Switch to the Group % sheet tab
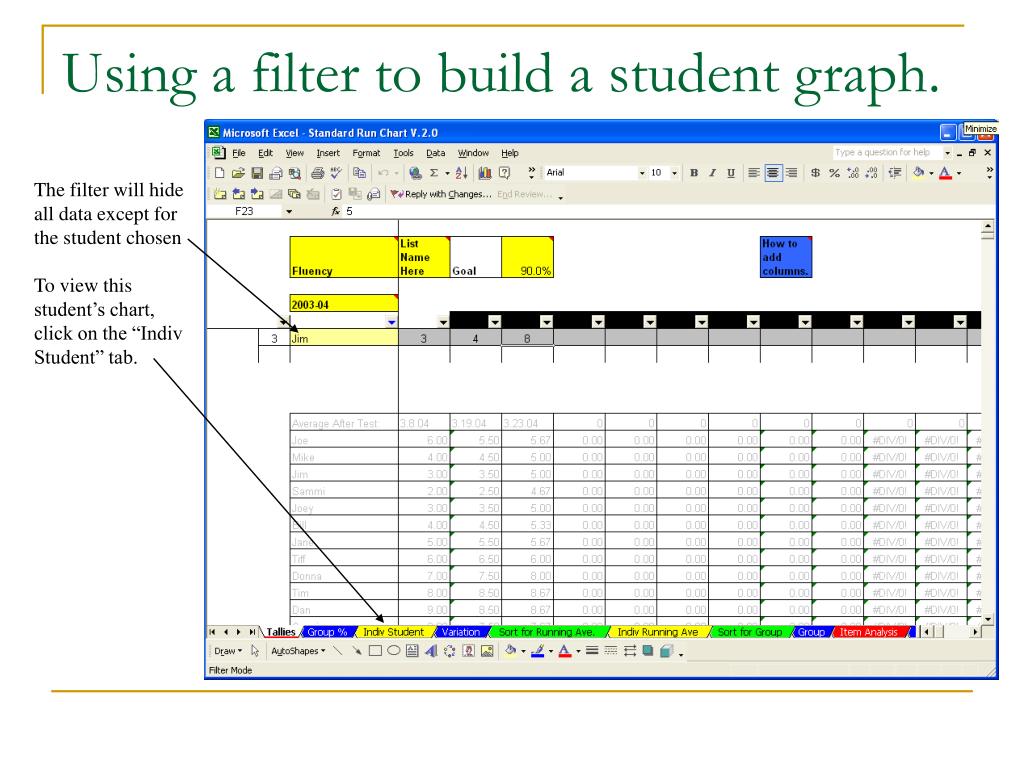This screenshot has height=768, width=1024. 327,632
